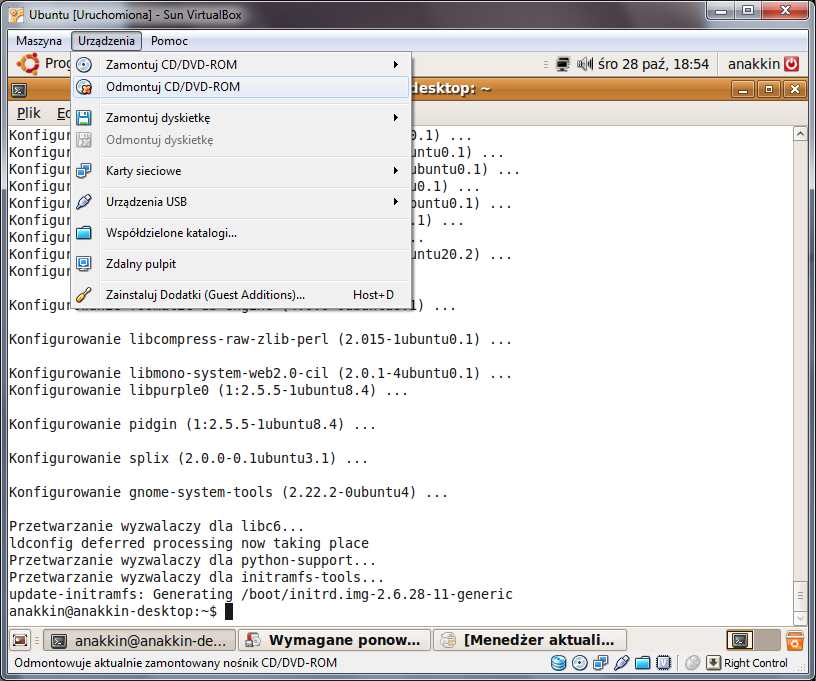Click the terminal window menu icon
The image size is (816, 681).
coord(19,90)
